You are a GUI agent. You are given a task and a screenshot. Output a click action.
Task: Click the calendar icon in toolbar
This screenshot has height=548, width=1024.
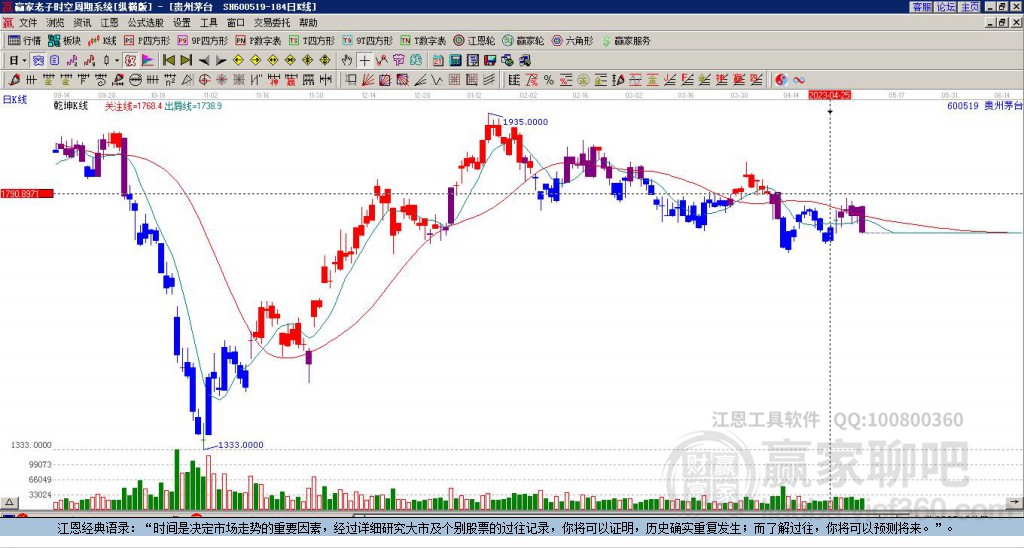pyautogui.click(x=438, y=61)
